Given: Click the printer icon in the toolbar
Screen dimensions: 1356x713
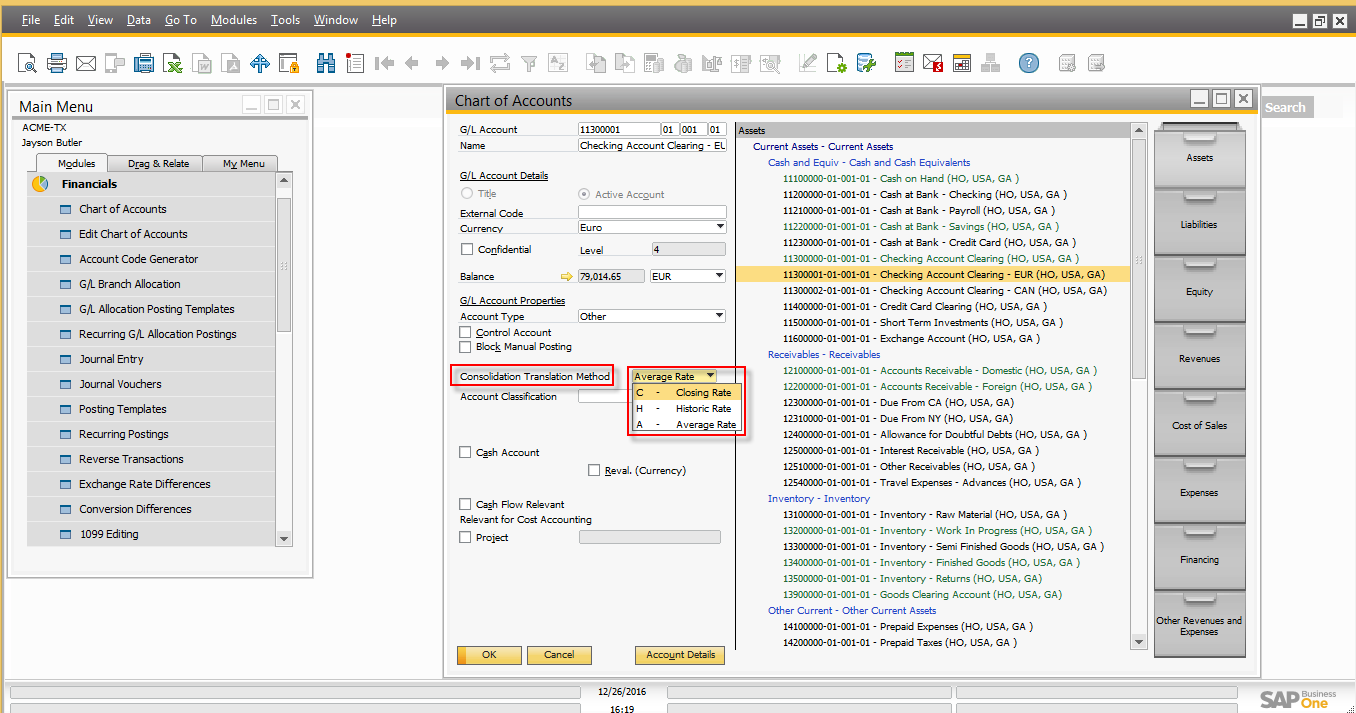Looking at the screenshot, I should (x=57, y=64).
